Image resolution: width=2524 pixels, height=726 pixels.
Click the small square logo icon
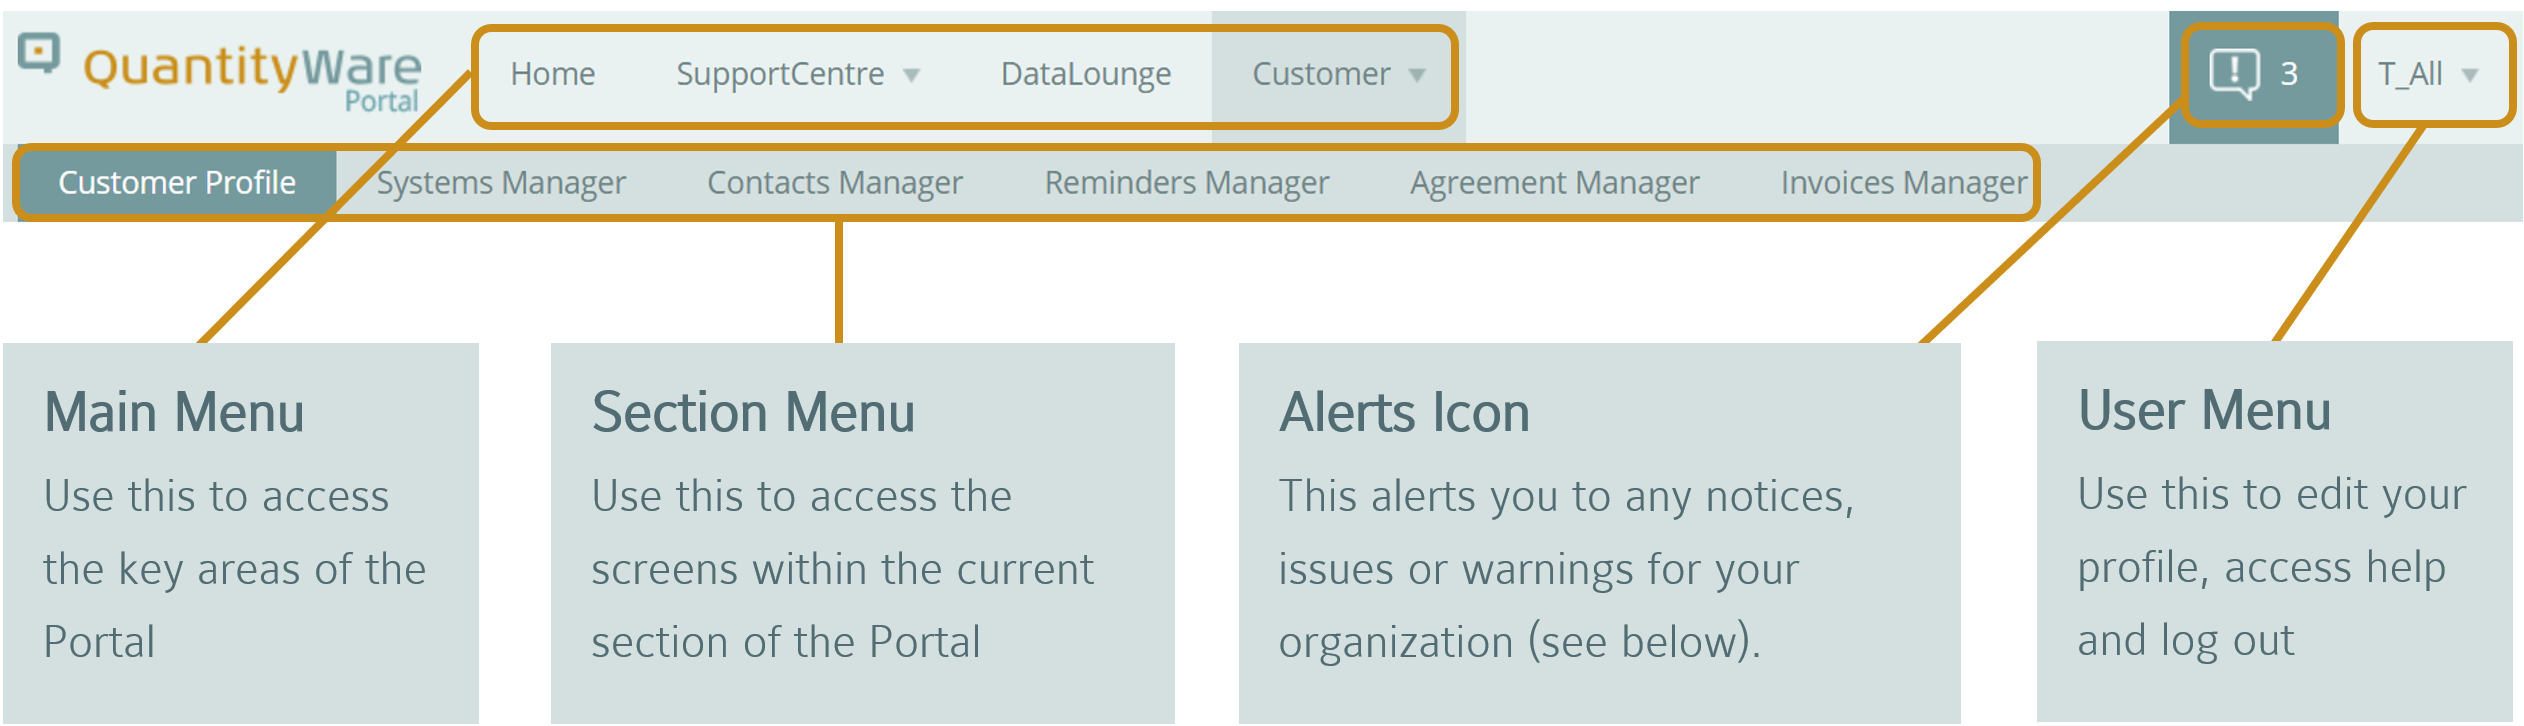(40, 53)
